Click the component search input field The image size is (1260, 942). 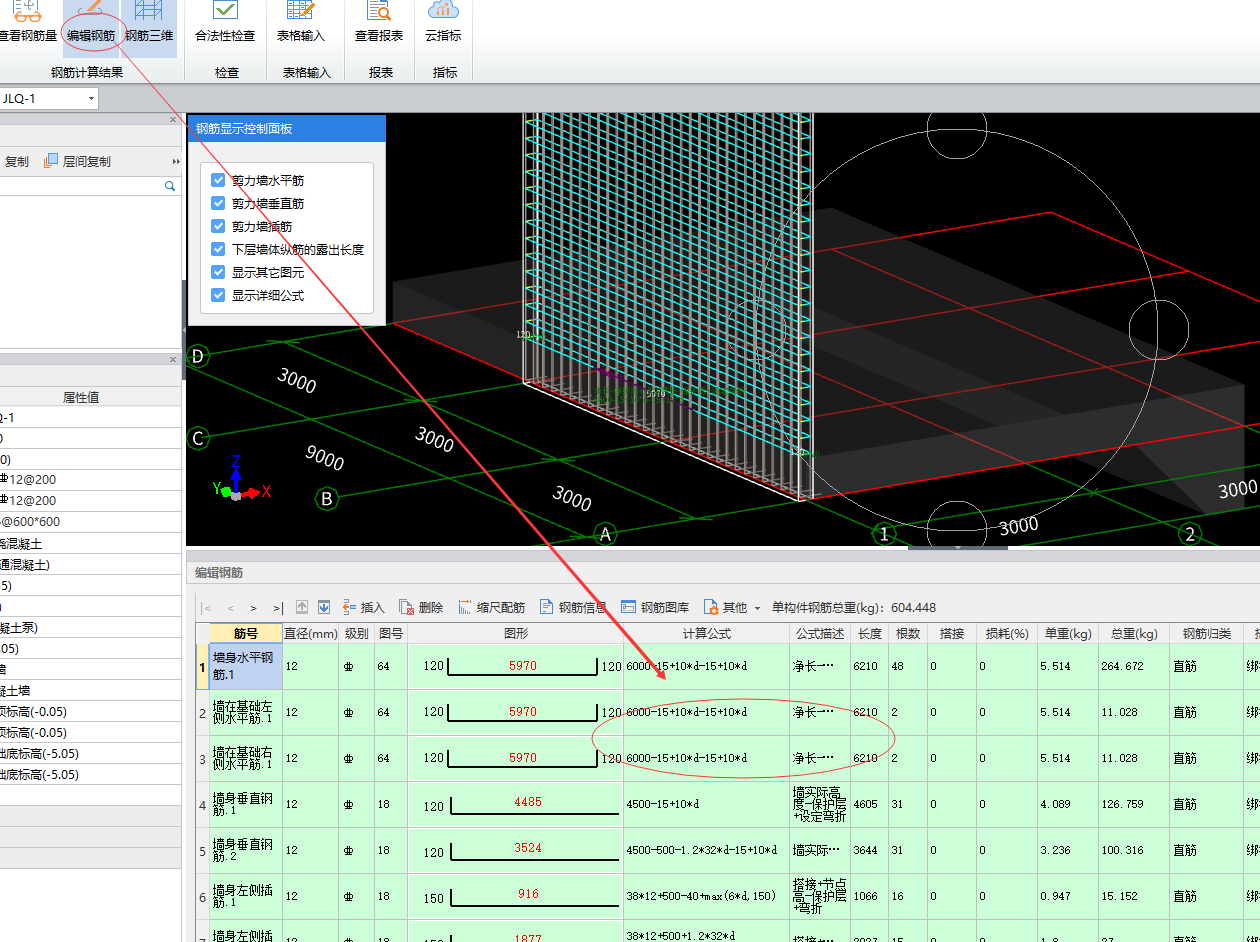tap(82, 186)
